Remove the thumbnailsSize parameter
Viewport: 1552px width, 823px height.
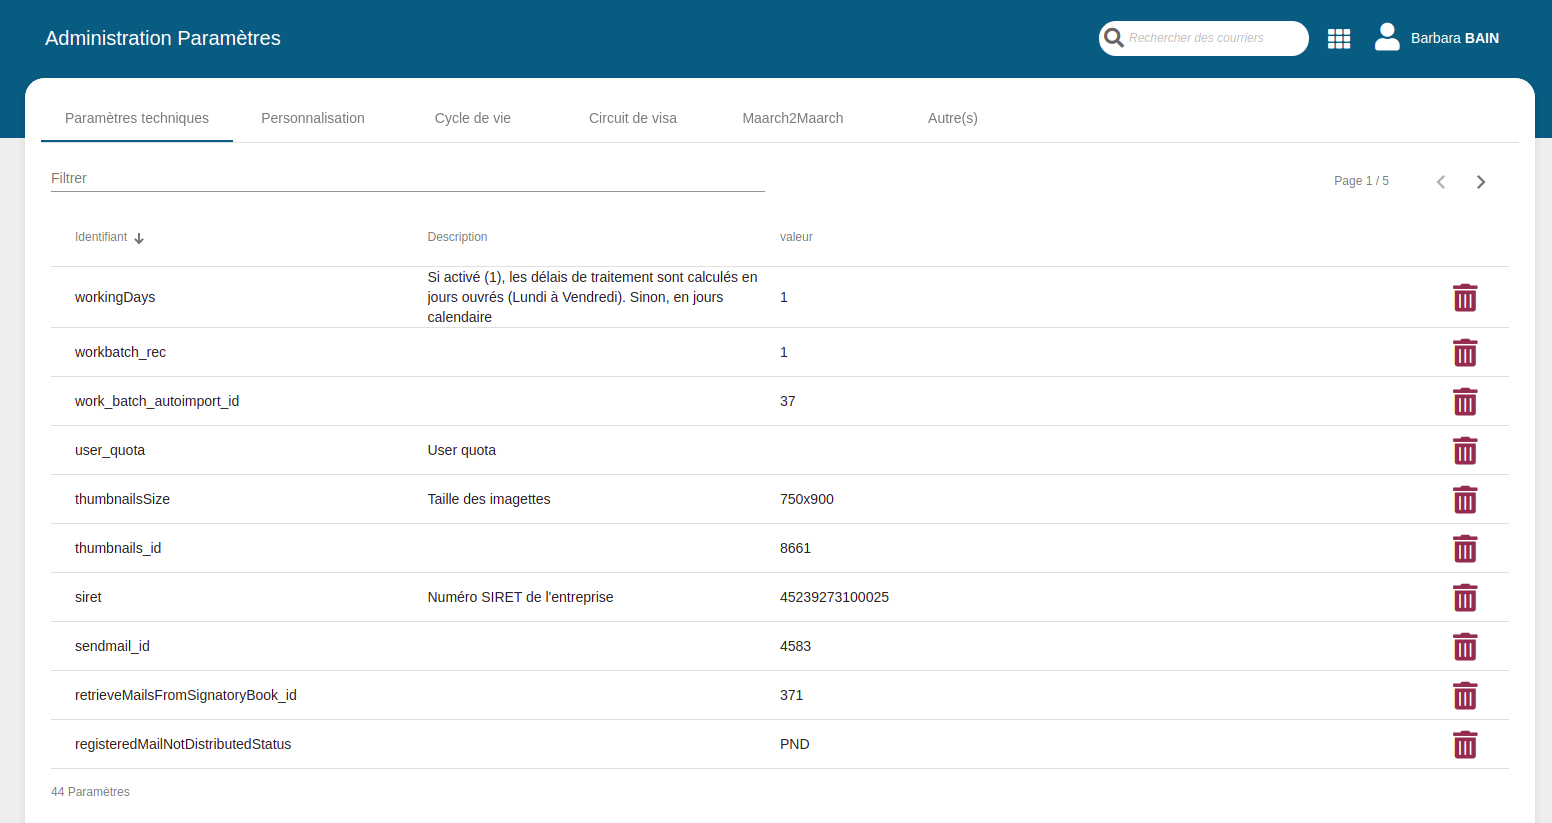pyautogui.click(x=1464, y=500)
